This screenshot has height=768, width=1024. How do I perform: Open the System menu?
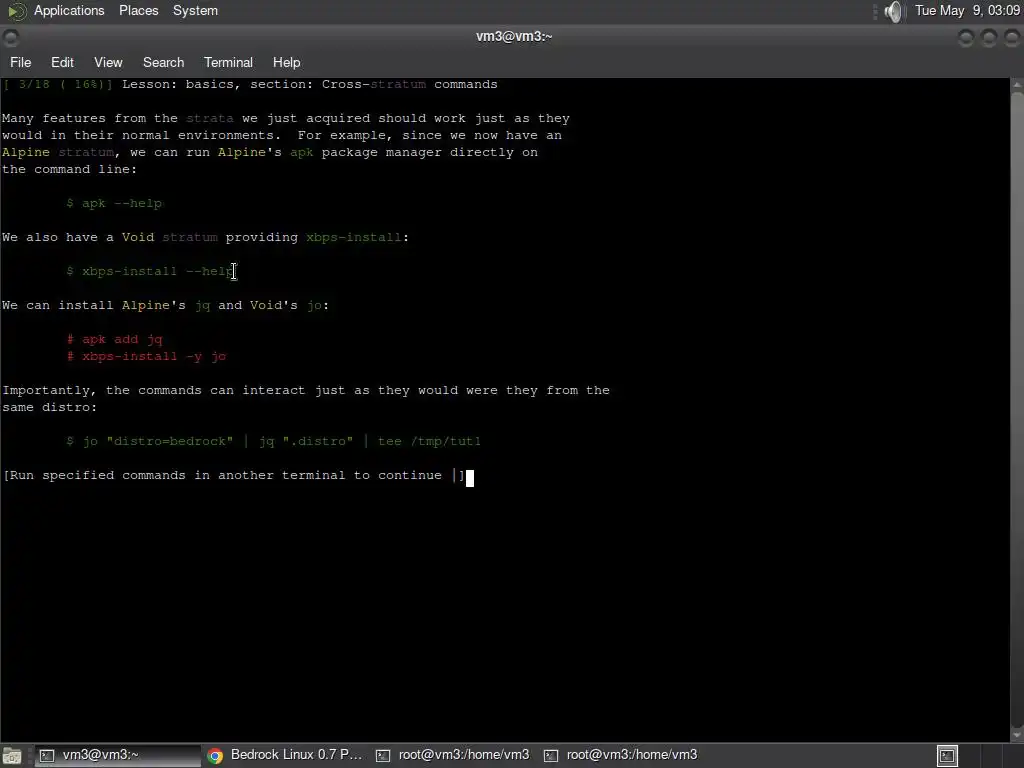point(195,10)
